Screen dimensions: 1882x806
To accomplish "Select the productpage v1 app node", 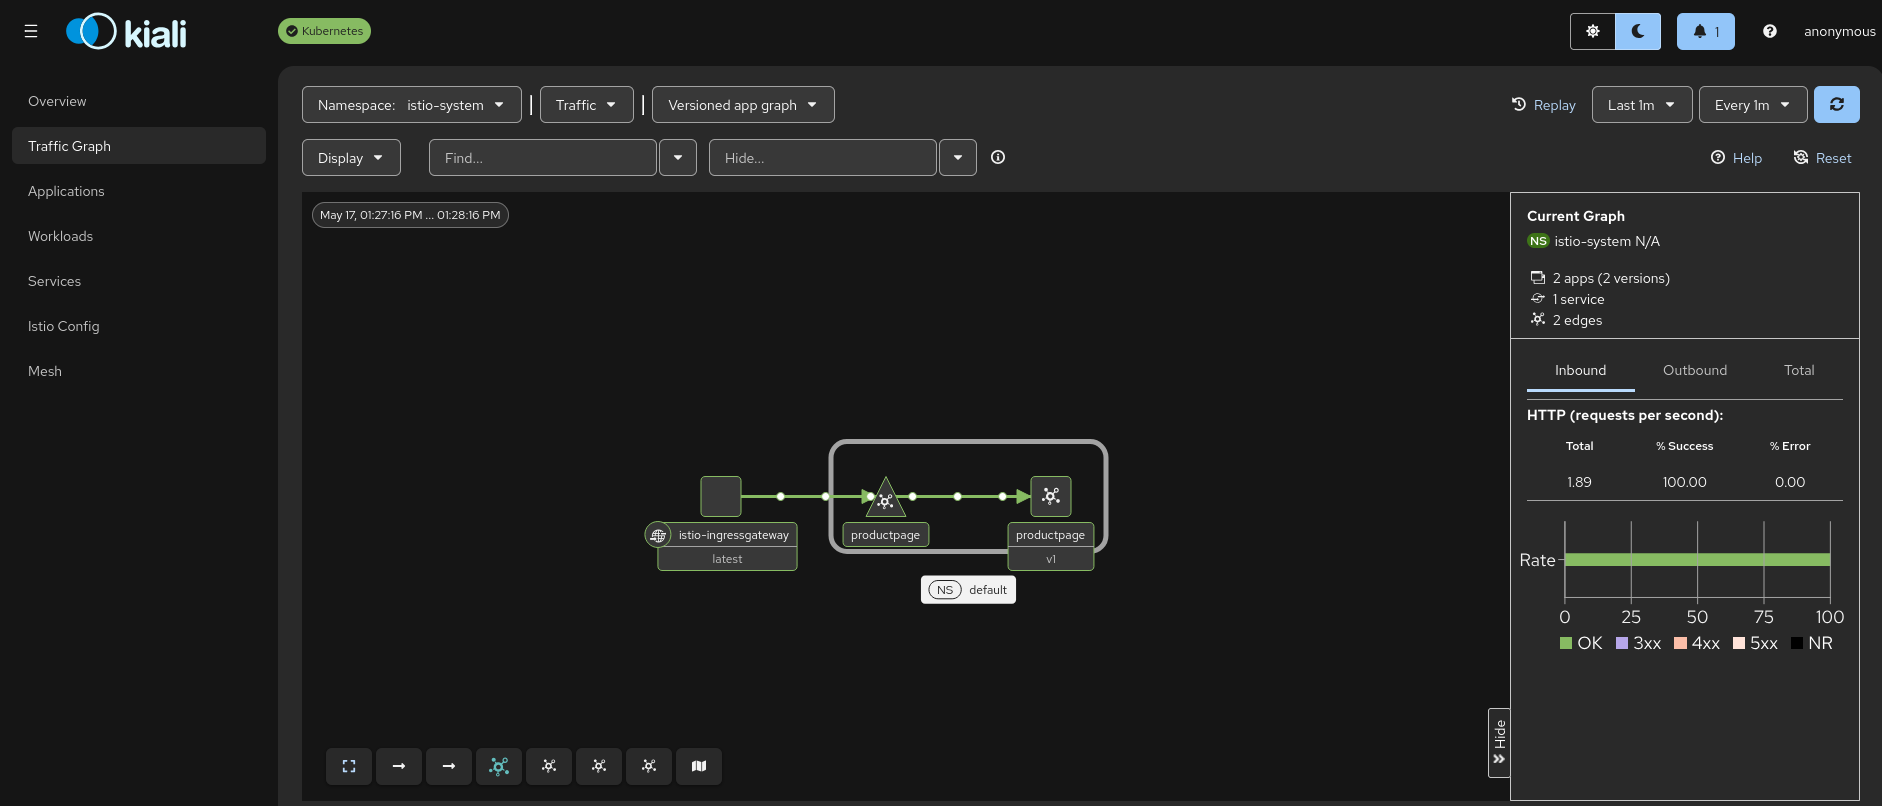I will 1051,496.
